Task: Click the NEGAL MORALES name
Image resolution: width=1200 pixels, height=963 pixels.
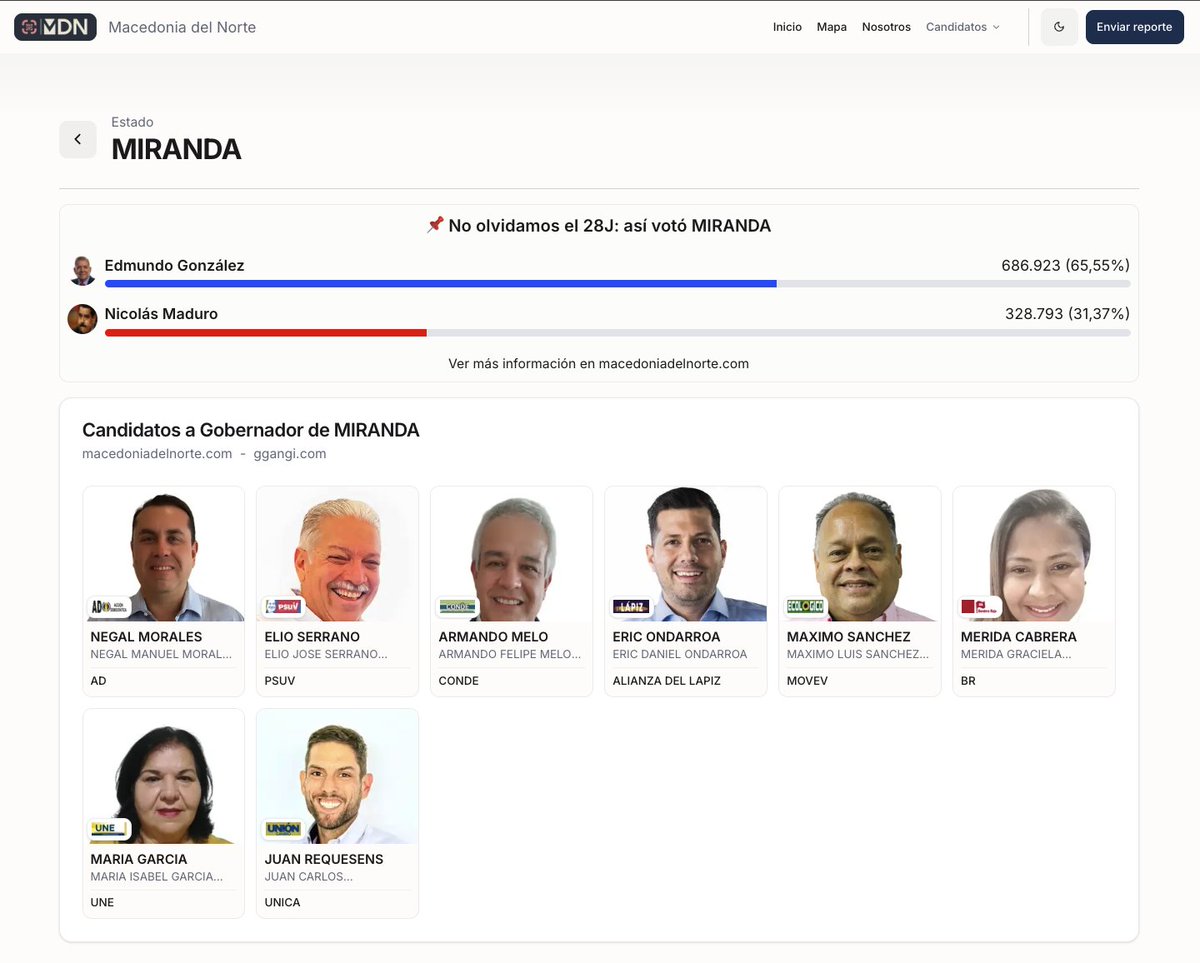Action: (x=146, y=636)
